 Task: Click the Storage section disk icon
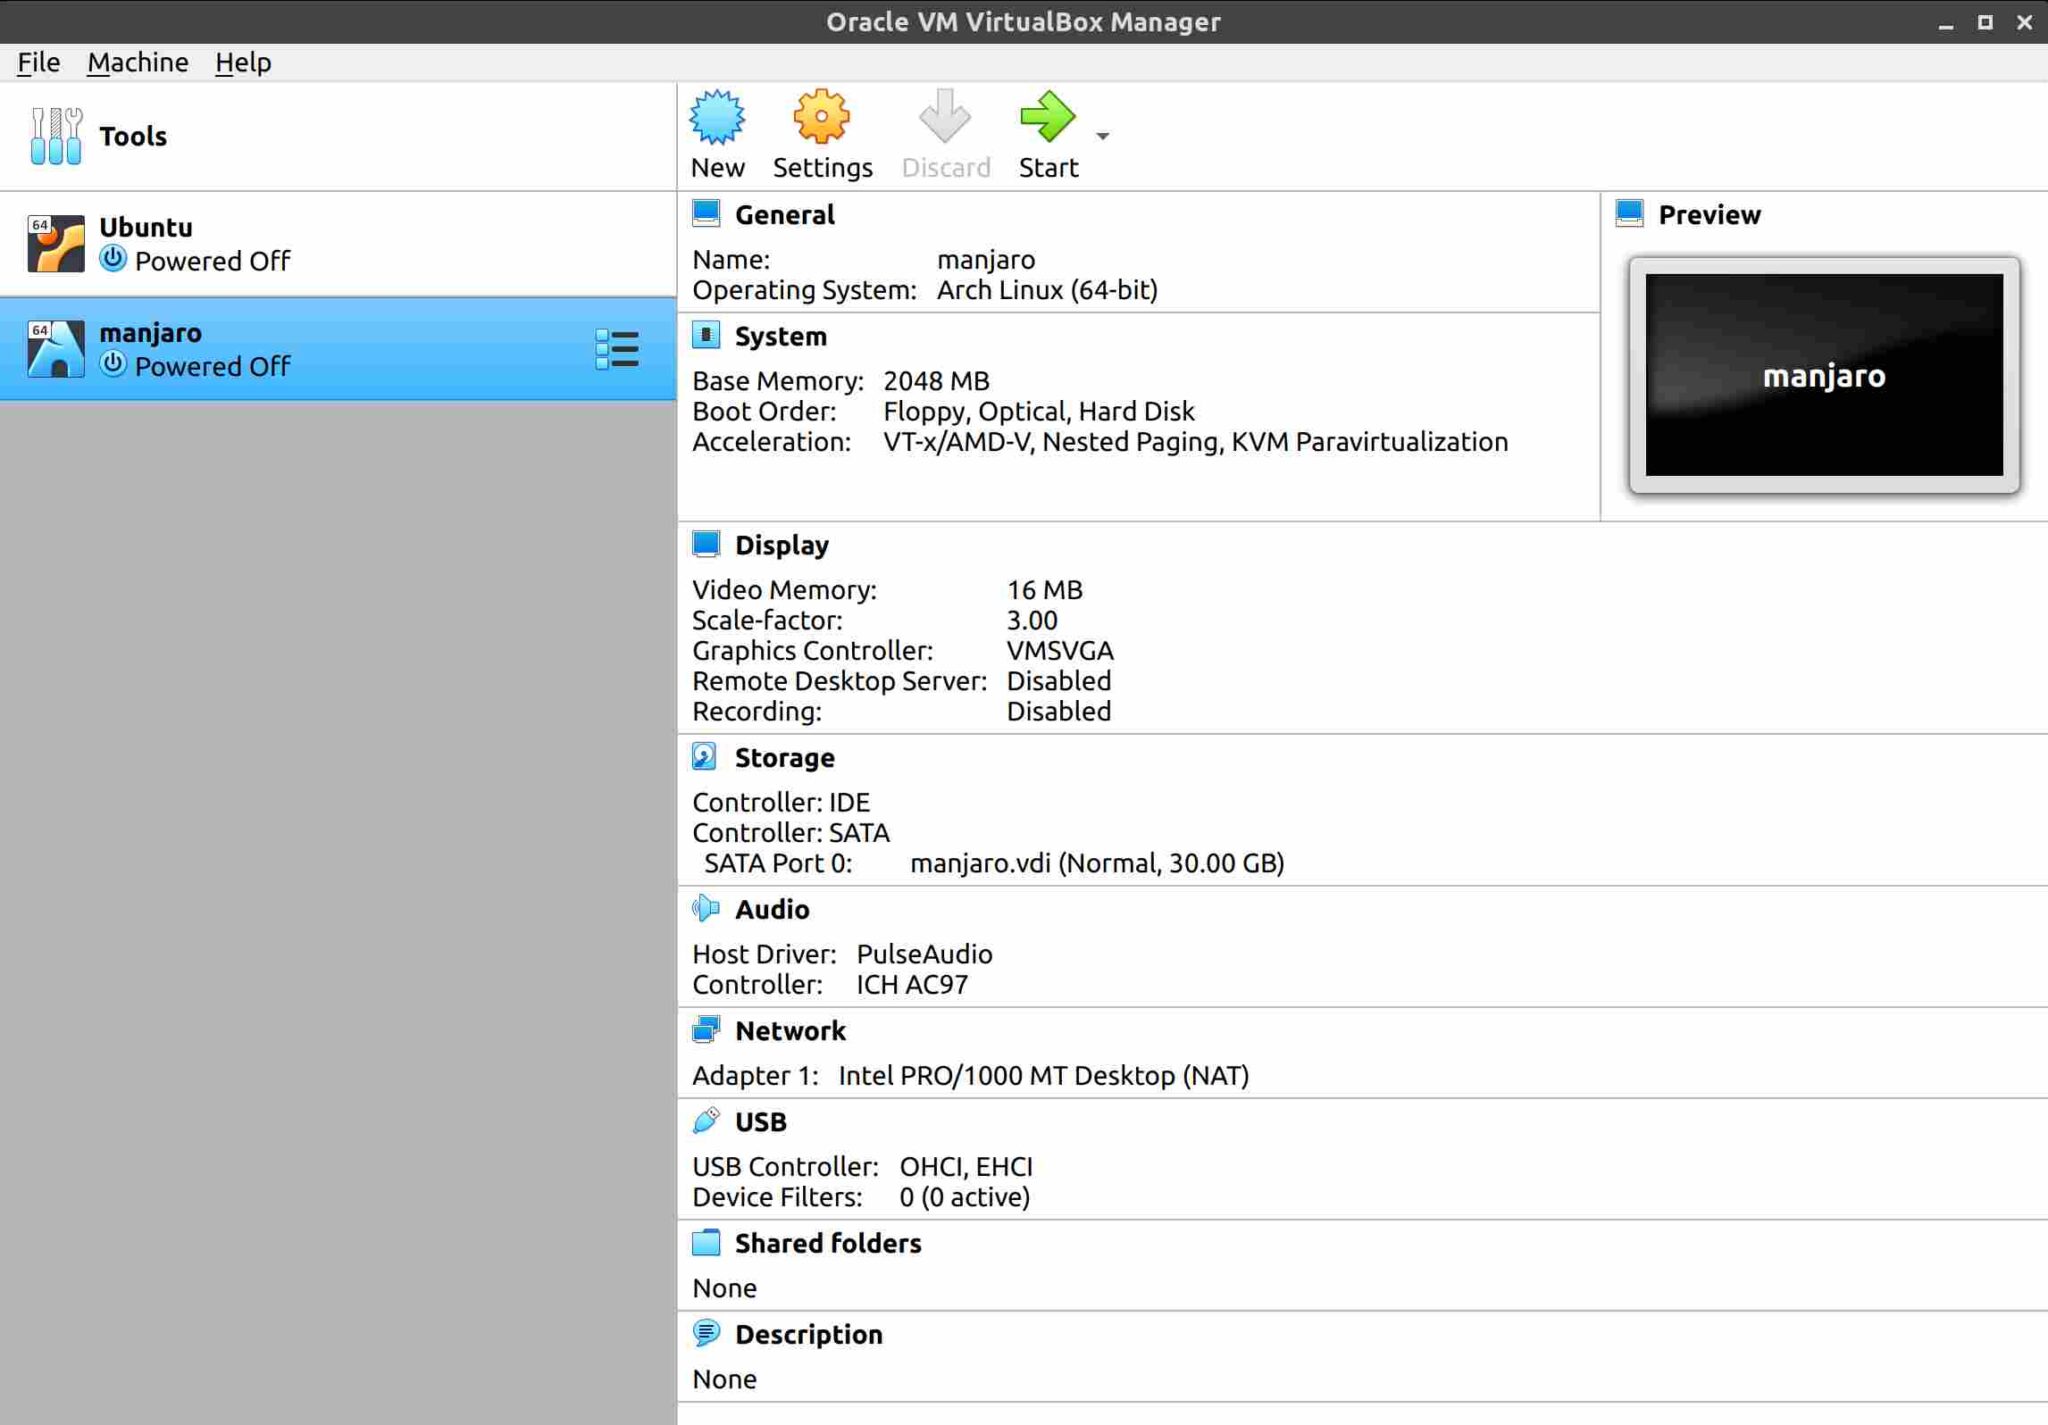(x=706, y=757)
